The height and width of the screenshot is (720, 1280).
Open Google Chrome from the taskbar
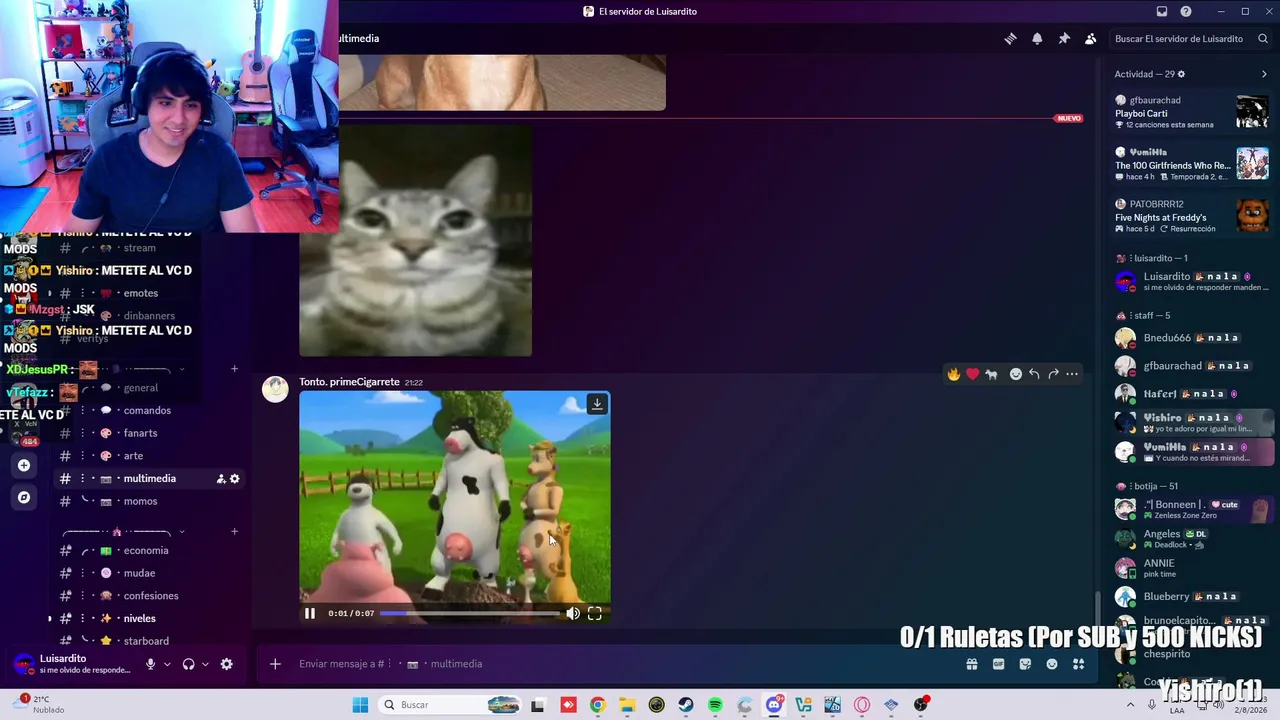tap(597, 705)
